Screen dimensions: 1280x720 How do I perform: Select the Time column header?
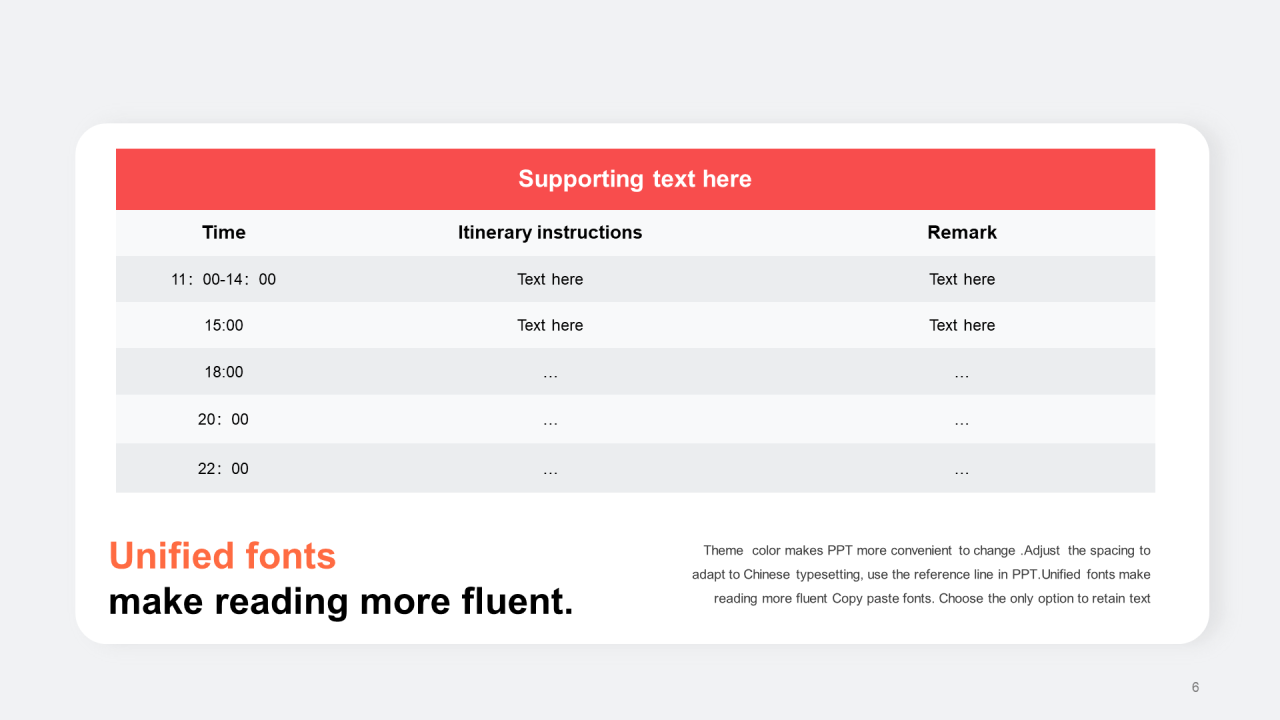click(224, 232)
